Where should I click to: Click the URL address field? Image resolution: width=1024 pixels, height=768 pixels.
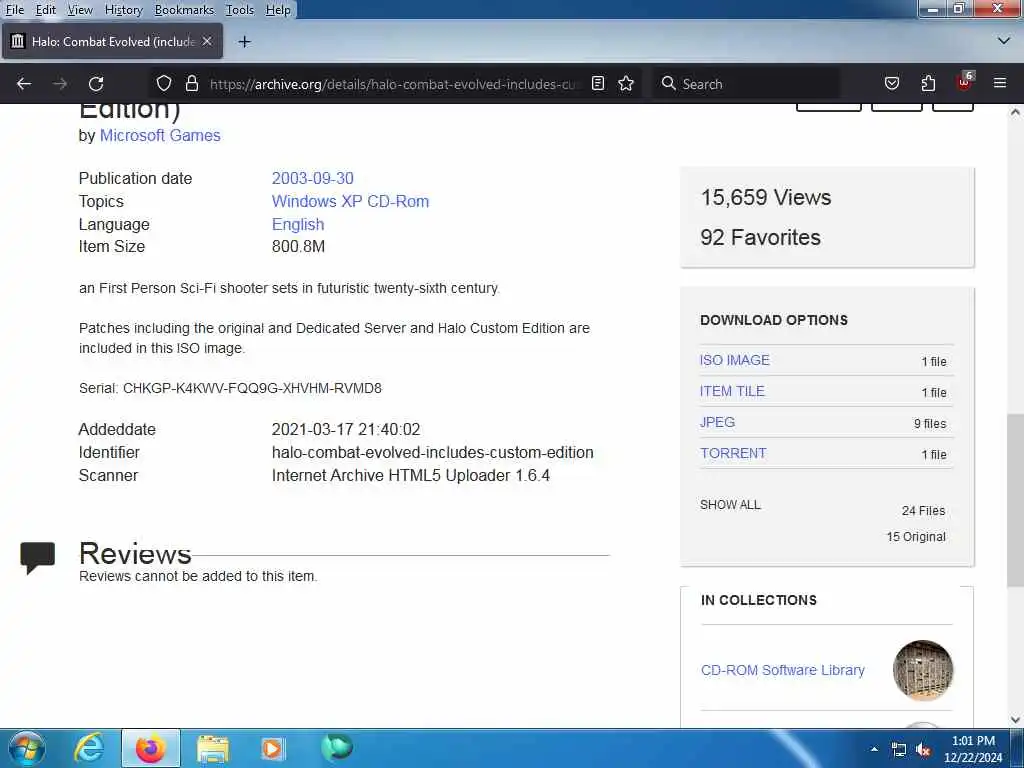(x=394, y=84)
